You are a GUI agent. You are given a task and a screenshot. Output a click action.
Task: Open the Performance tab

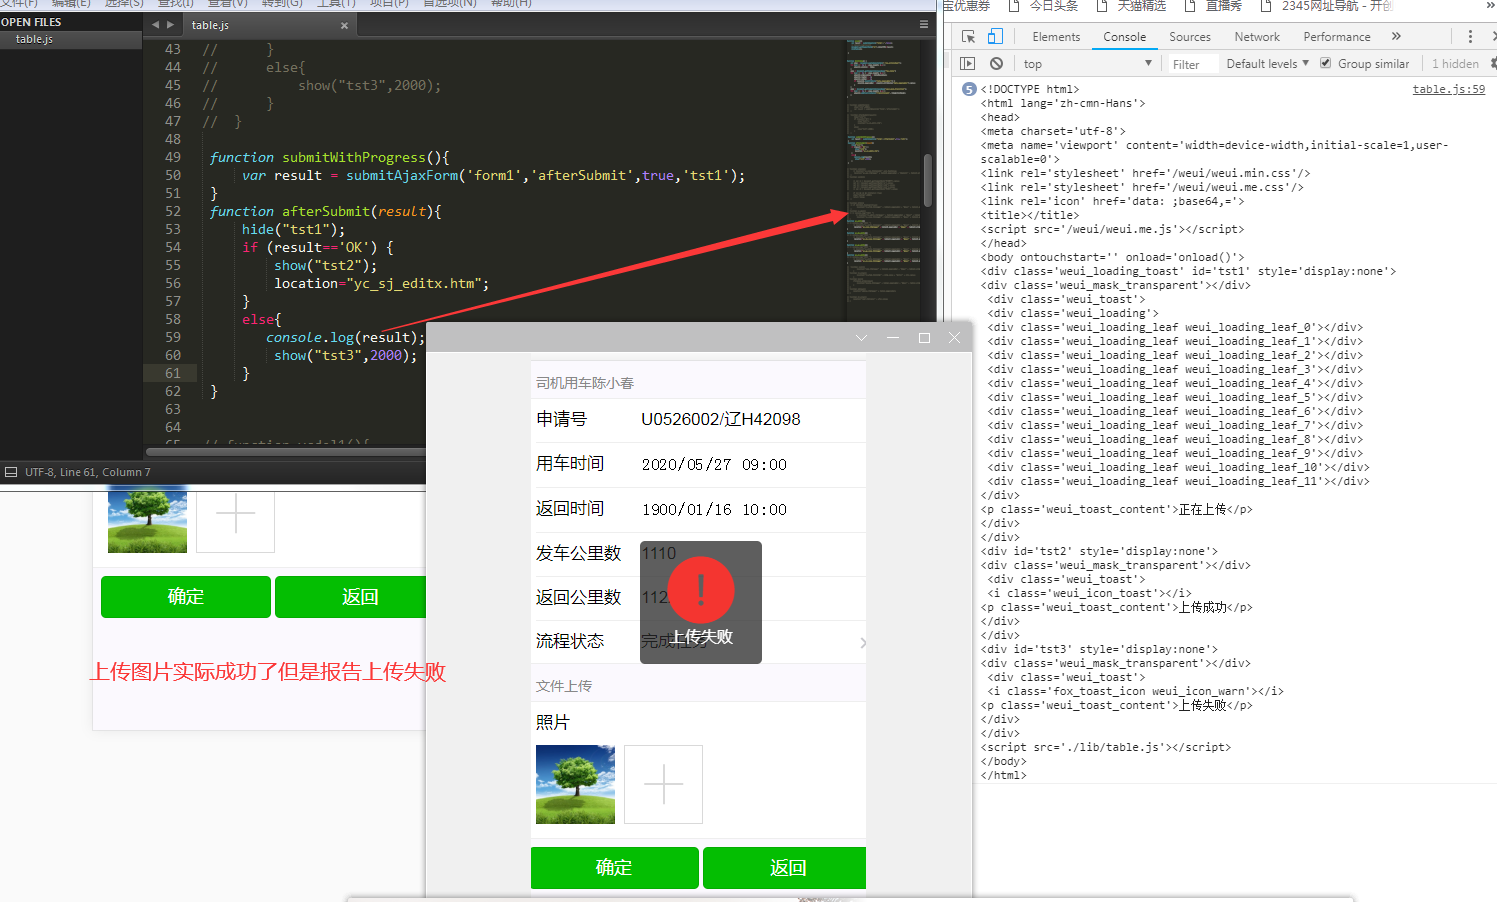(1337, 37)
